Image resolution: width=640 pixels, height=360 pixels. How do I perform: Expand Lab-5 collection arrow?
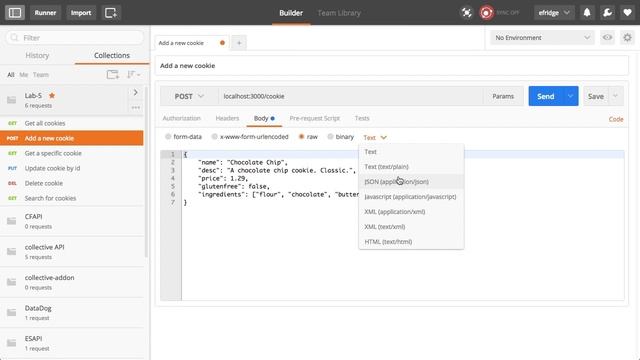(x=136, y=93)
